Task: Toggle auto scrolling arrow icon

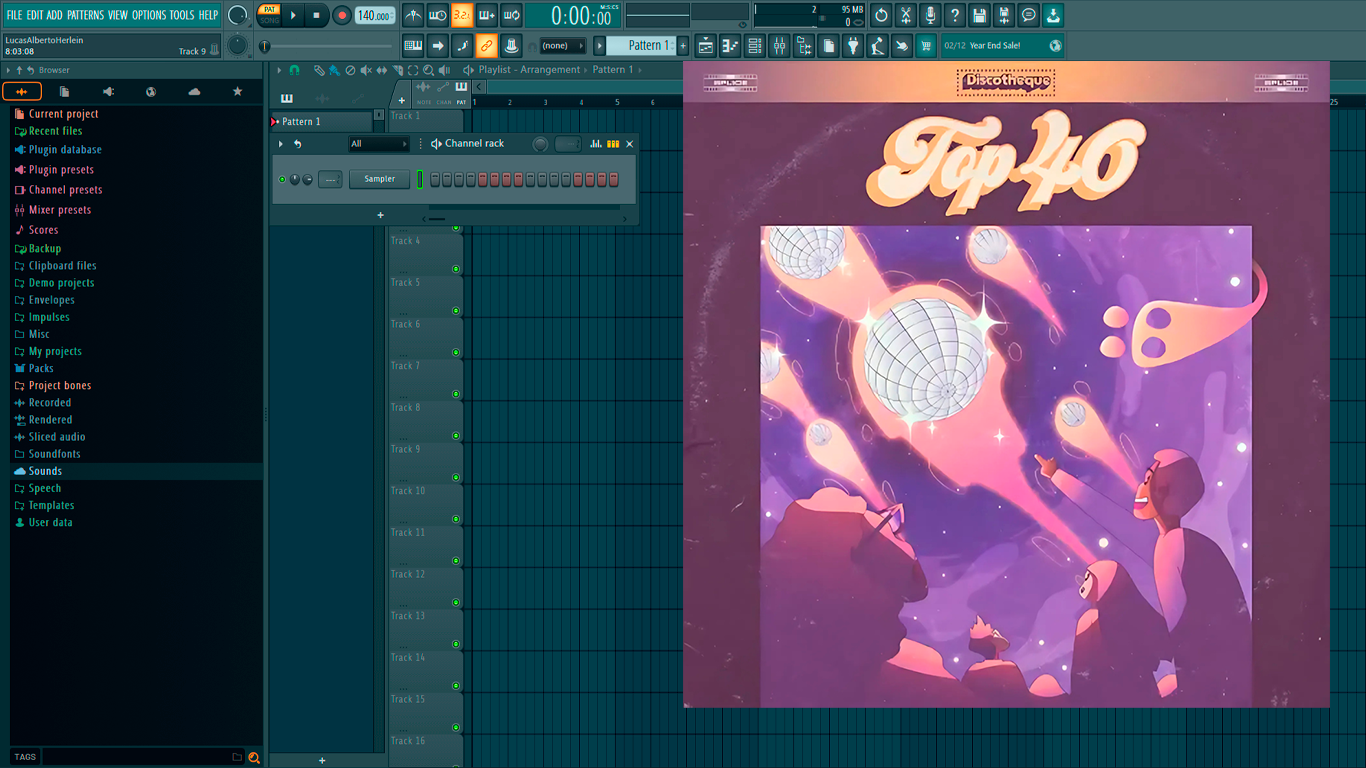Action: pos(437,45)
